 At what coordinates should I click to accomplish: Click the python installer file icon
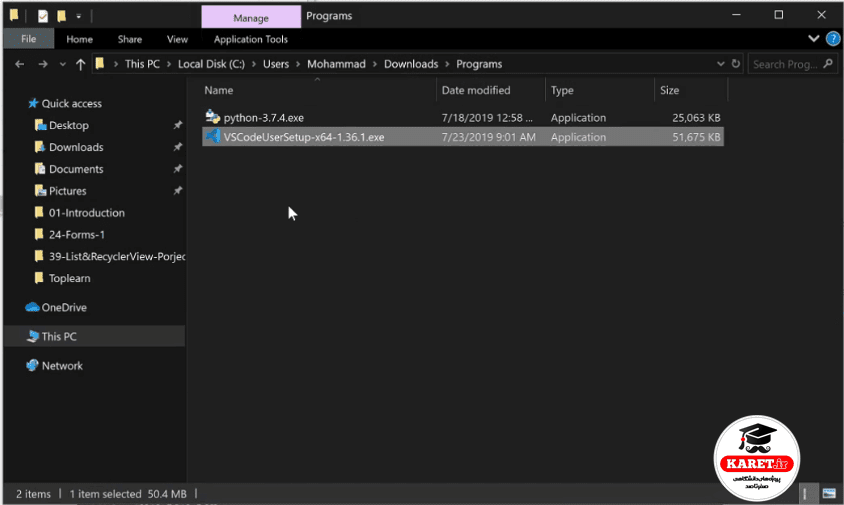213,117
